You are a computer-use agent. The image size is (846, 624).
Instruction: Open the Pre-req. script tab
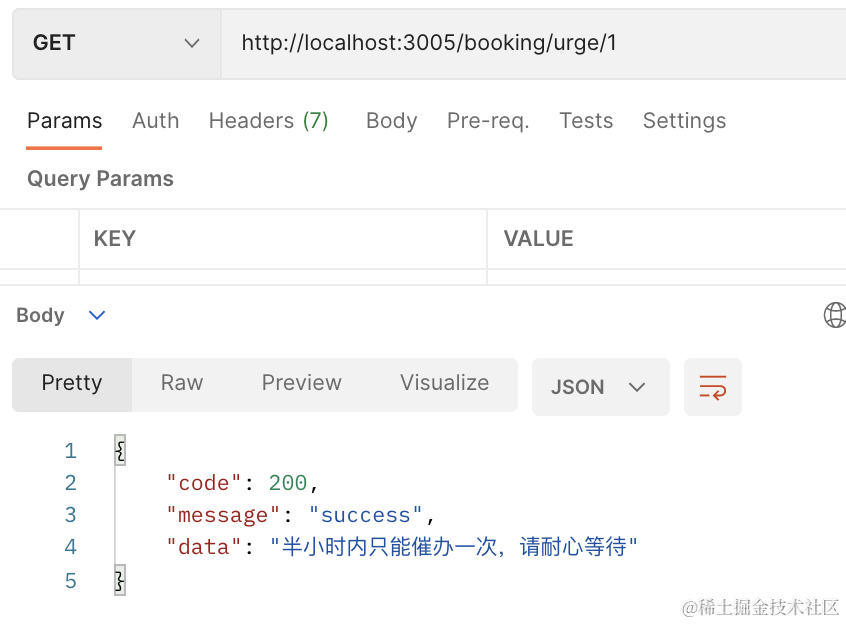(488, 121)
